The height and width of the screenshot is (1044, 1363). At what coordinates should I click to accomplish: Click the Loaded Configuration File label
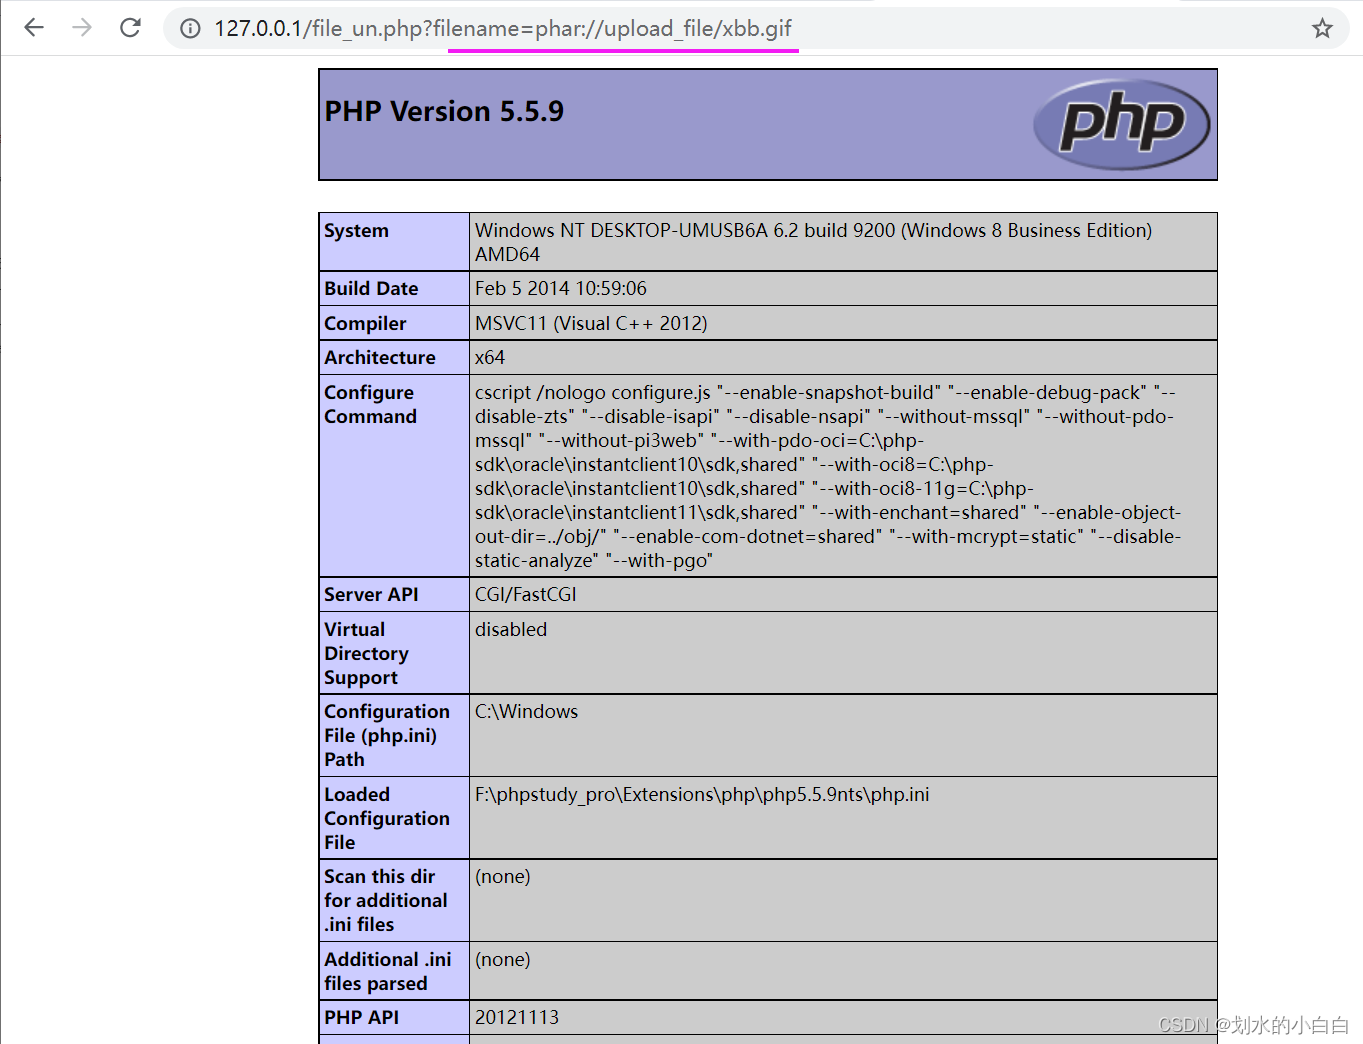click(x=387, y=819)
